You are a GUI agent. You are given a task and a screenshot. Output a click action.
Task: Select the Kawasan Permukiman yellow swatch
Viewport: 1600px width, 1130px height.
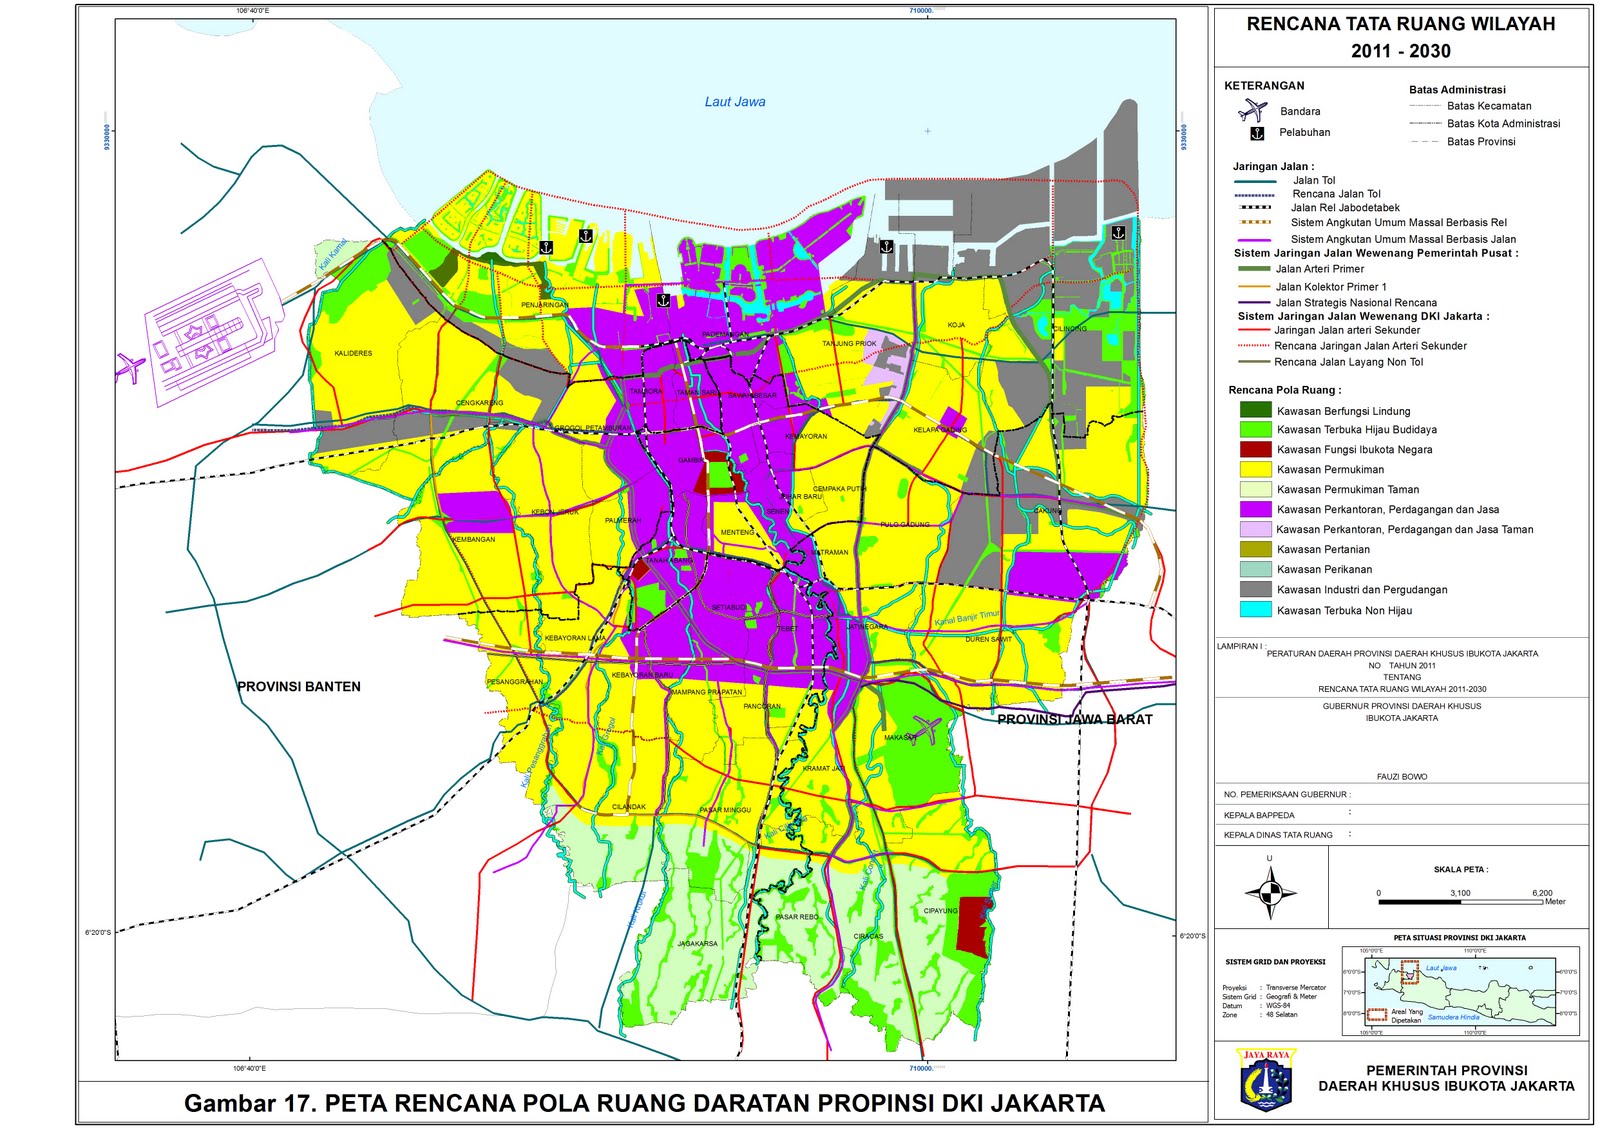click(1255, 469)
